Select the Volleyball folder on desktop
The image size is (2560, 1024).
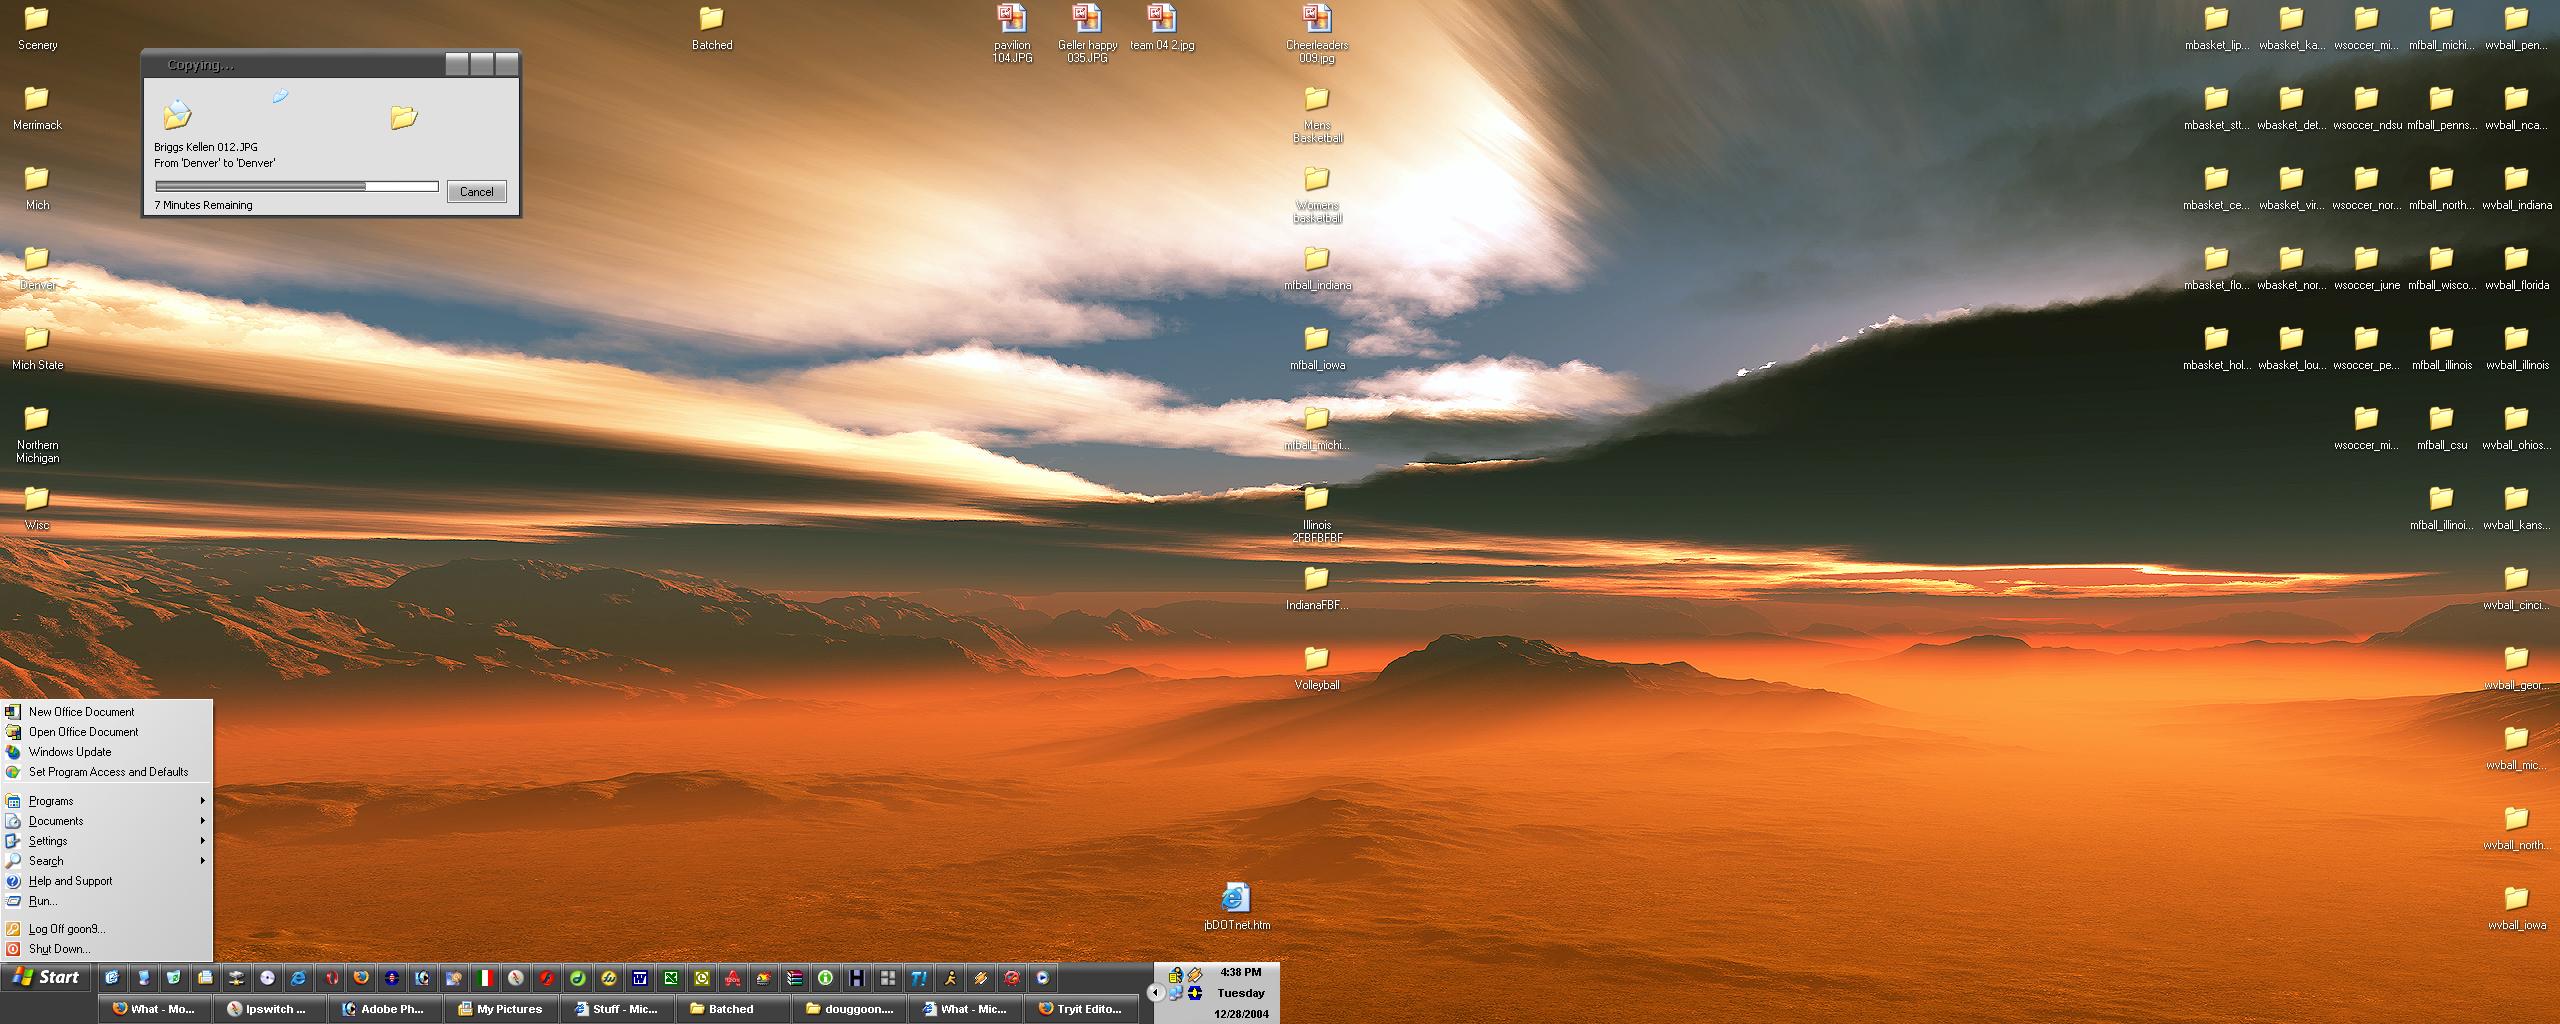[1316, 660]
